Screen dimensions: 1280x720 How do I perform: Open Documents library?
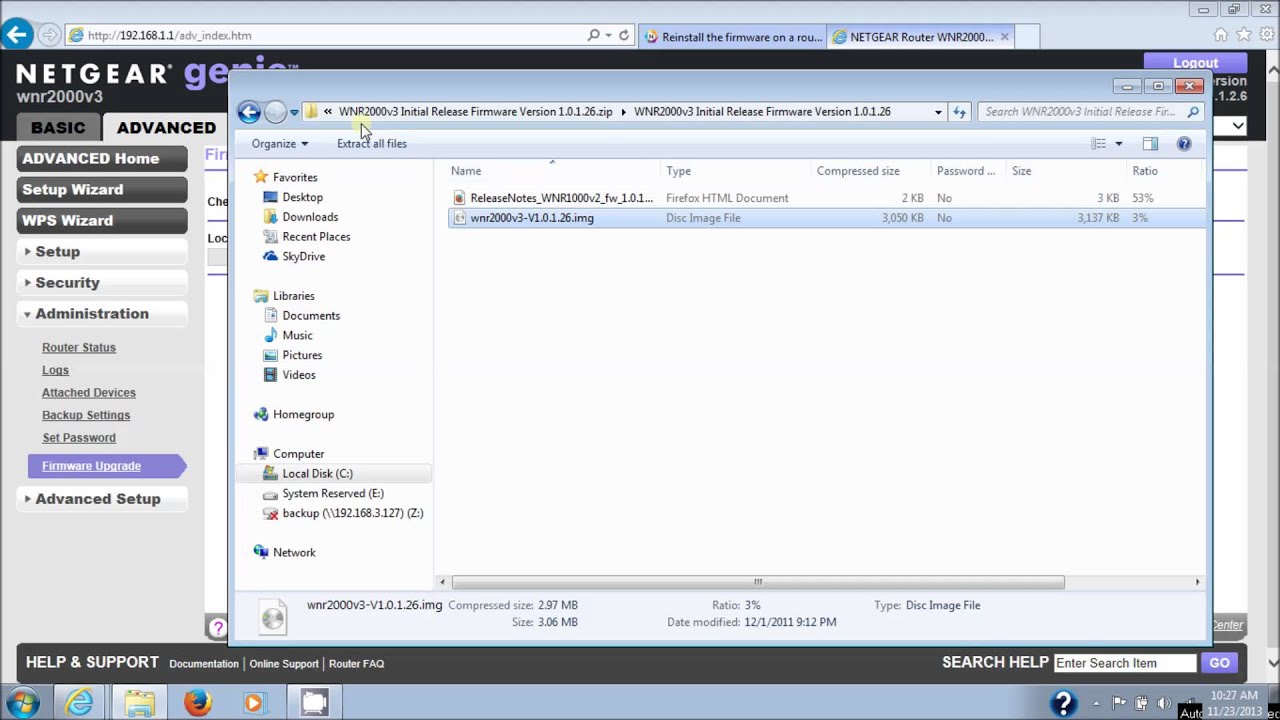click(x=311, y=316)
